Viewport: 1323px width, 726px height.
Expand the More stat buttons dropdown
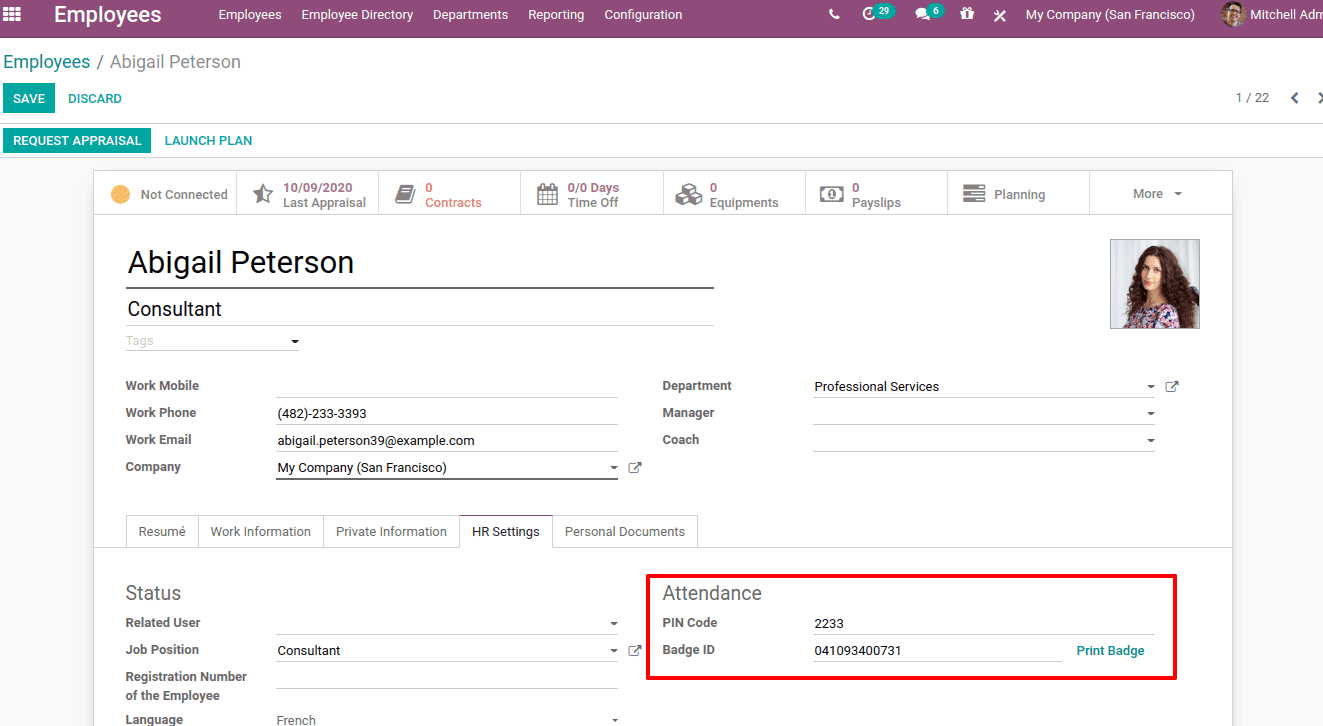point(1160,194)
